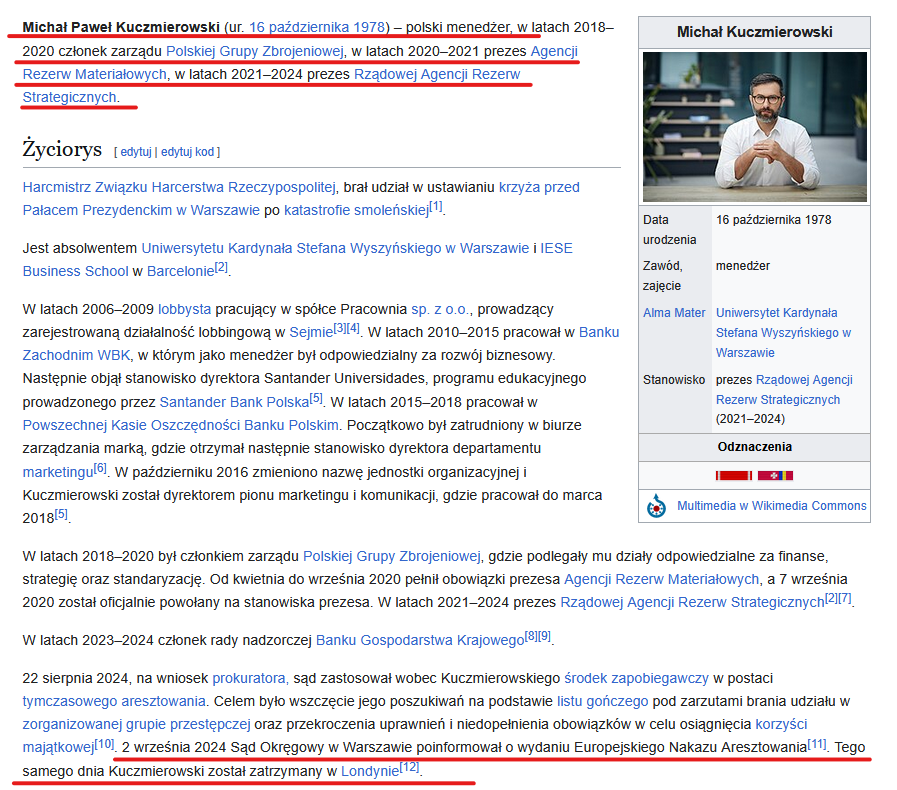897x790 pixels.
Task: Open 'zorganizowanej grupie przestępczej' link
Action: (136, 725)
